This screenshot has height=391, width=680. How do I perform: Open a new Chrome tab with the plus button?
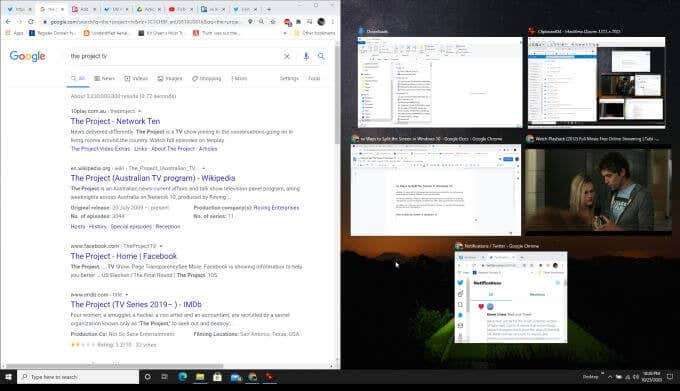[x=268, y=9]
